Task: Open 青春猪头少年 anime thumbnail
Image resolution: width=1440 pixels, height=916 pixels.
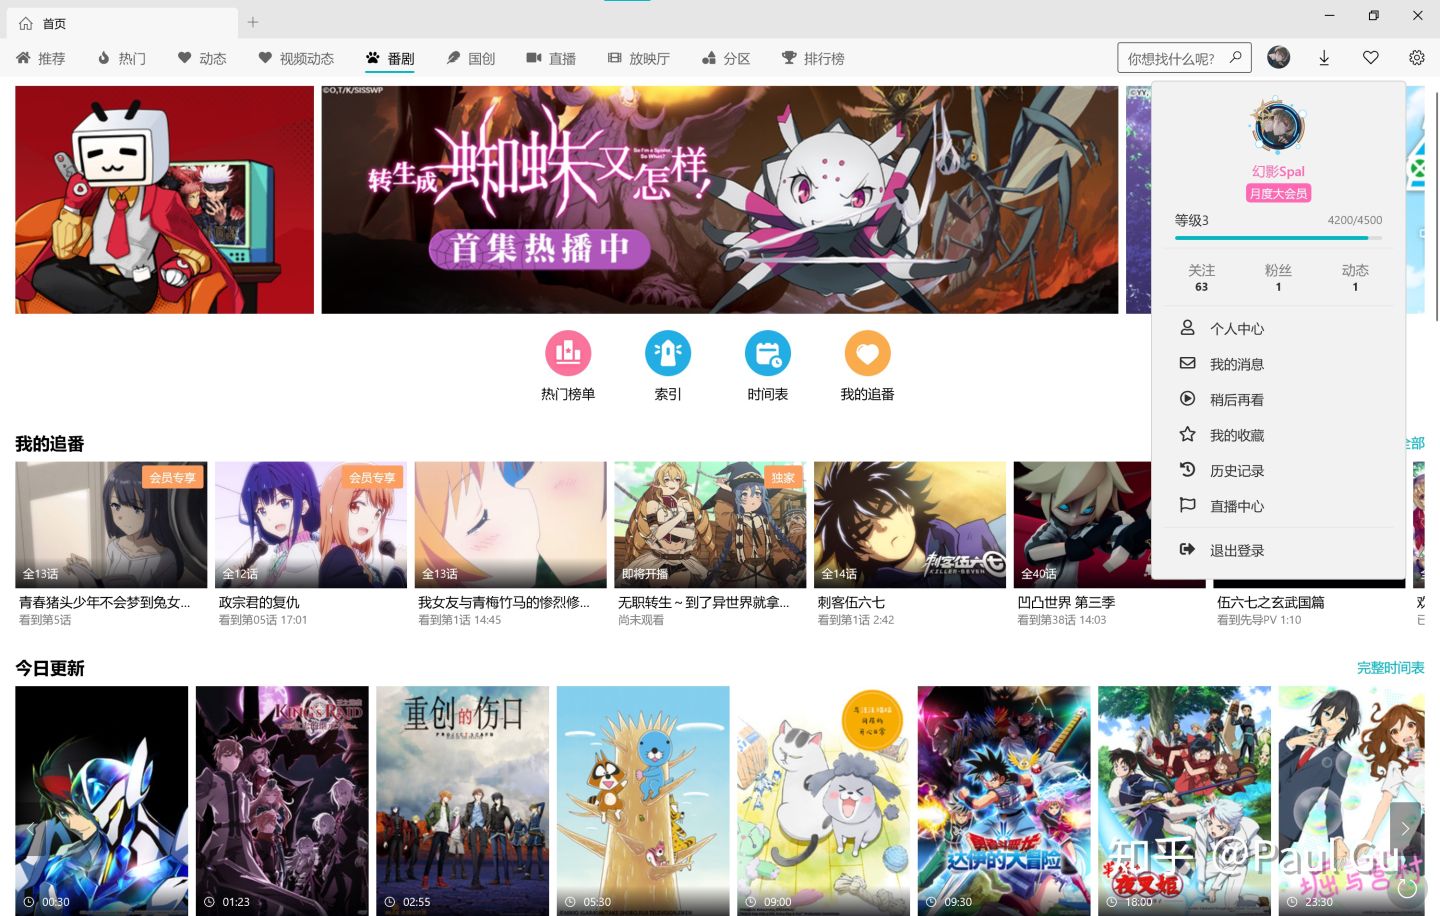Action: [x=111, y=525]
